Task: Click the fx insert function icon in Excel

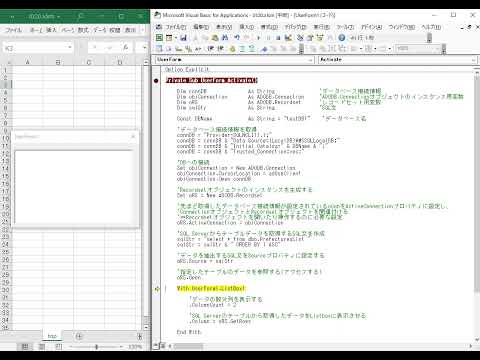Action: click(x=126, y=48)
